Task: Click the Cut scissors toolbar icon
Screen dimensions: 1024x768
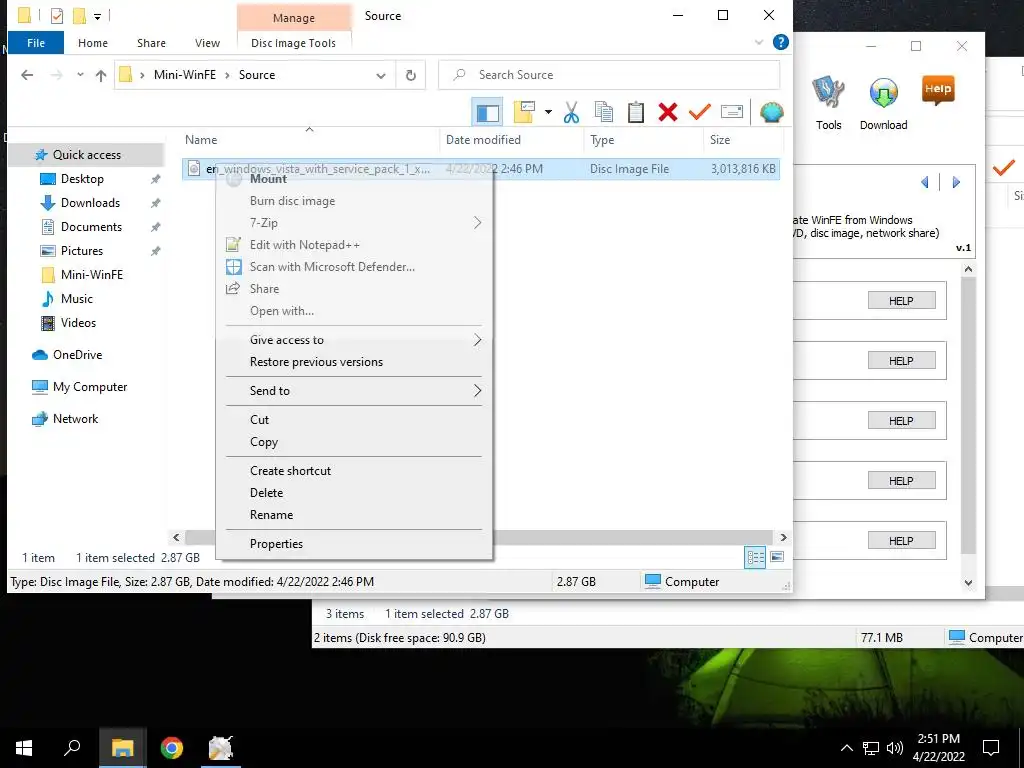Action: tap(571, 112)
